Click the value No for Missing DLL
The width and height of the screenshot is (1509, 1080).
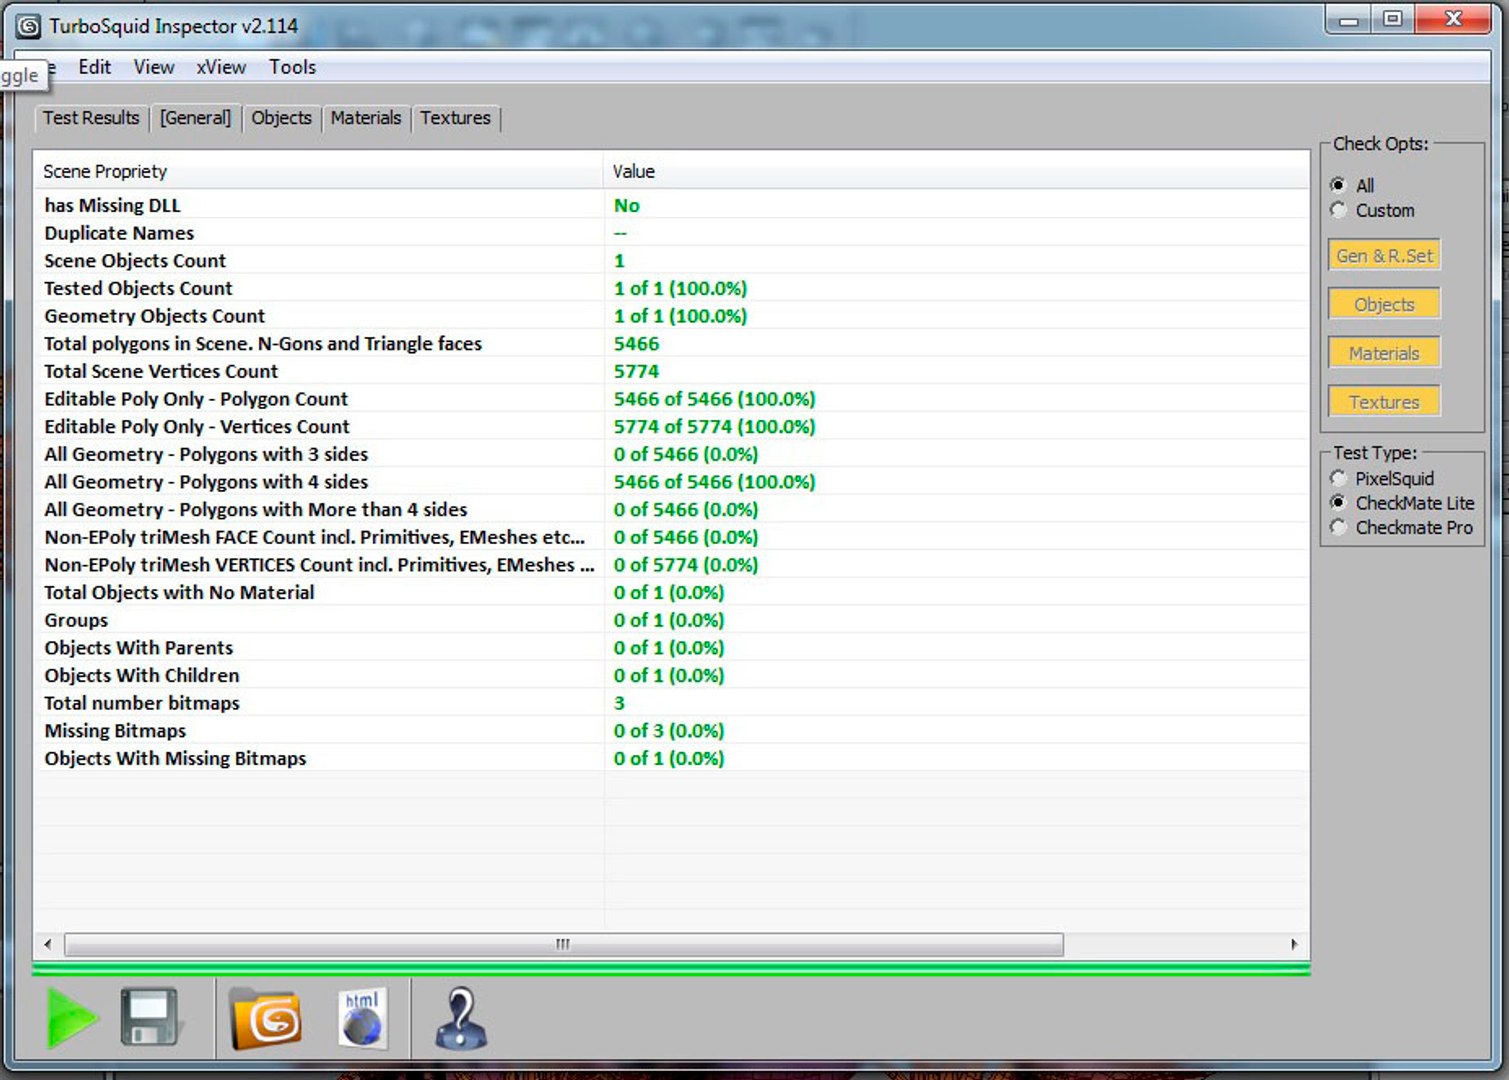point(626,205)
